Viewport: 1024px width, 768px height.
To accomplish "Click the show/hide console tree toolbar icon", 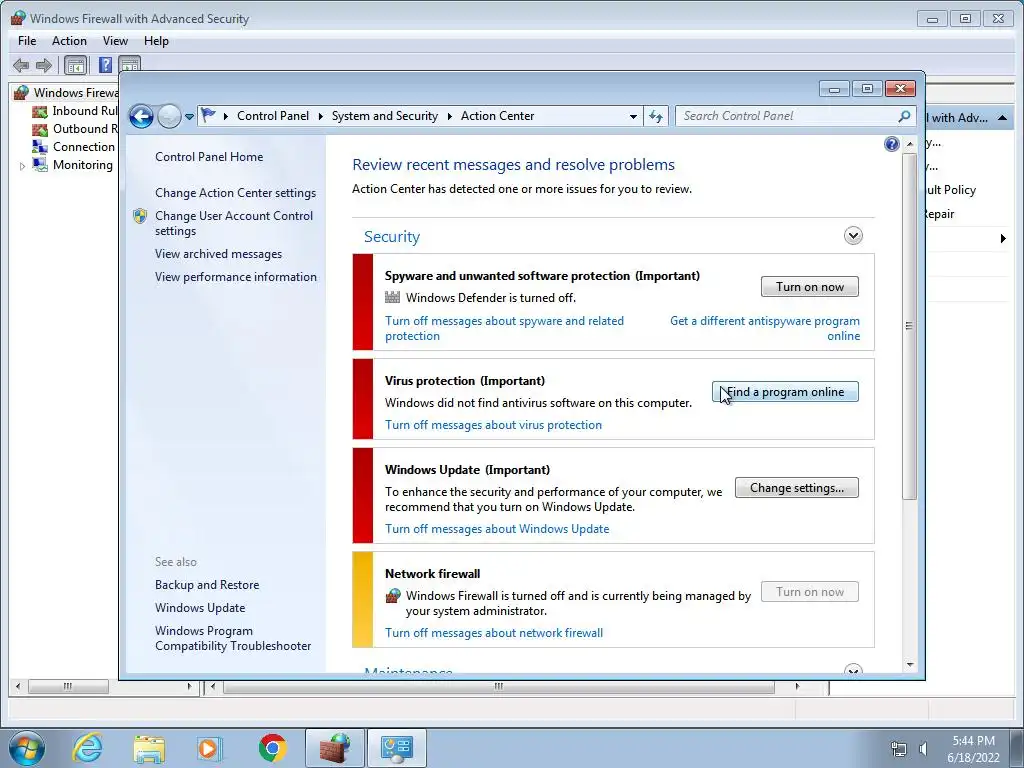I will 76,65.
